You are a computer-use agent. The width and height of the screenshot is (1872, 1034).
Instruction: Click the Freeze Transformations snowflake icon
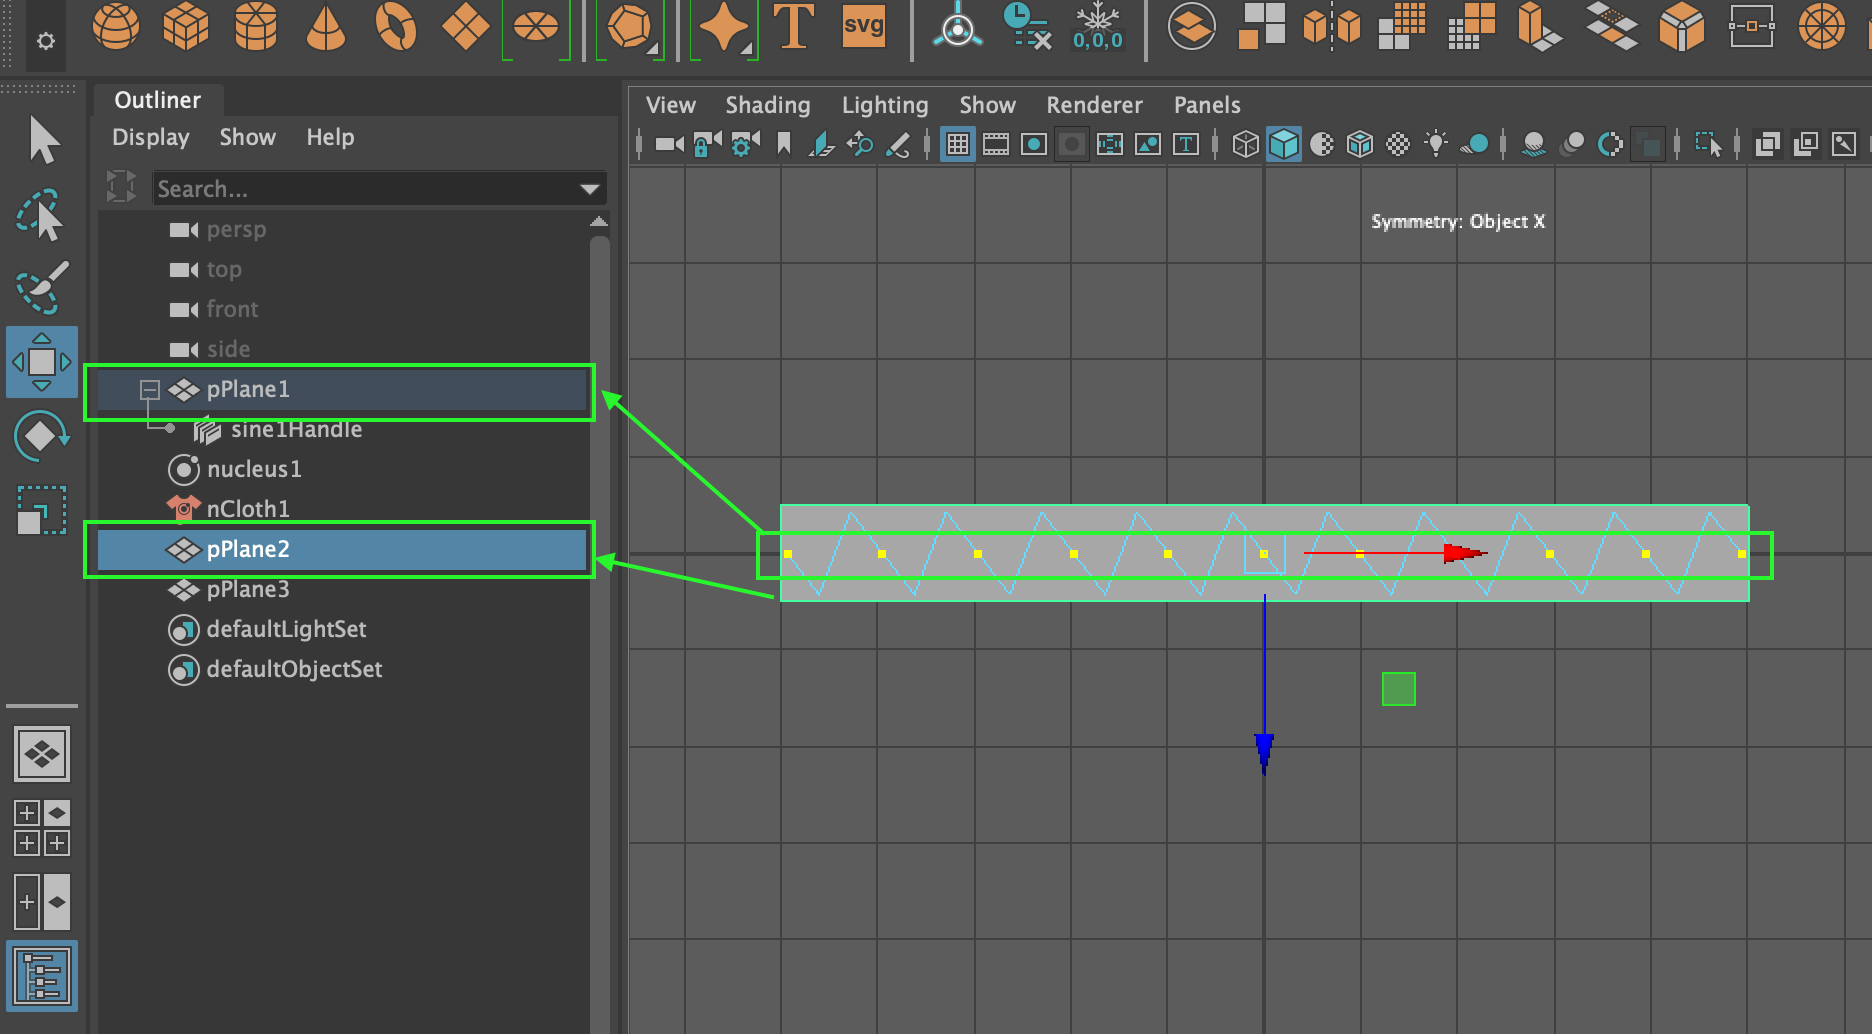[x=1098, y=26]
